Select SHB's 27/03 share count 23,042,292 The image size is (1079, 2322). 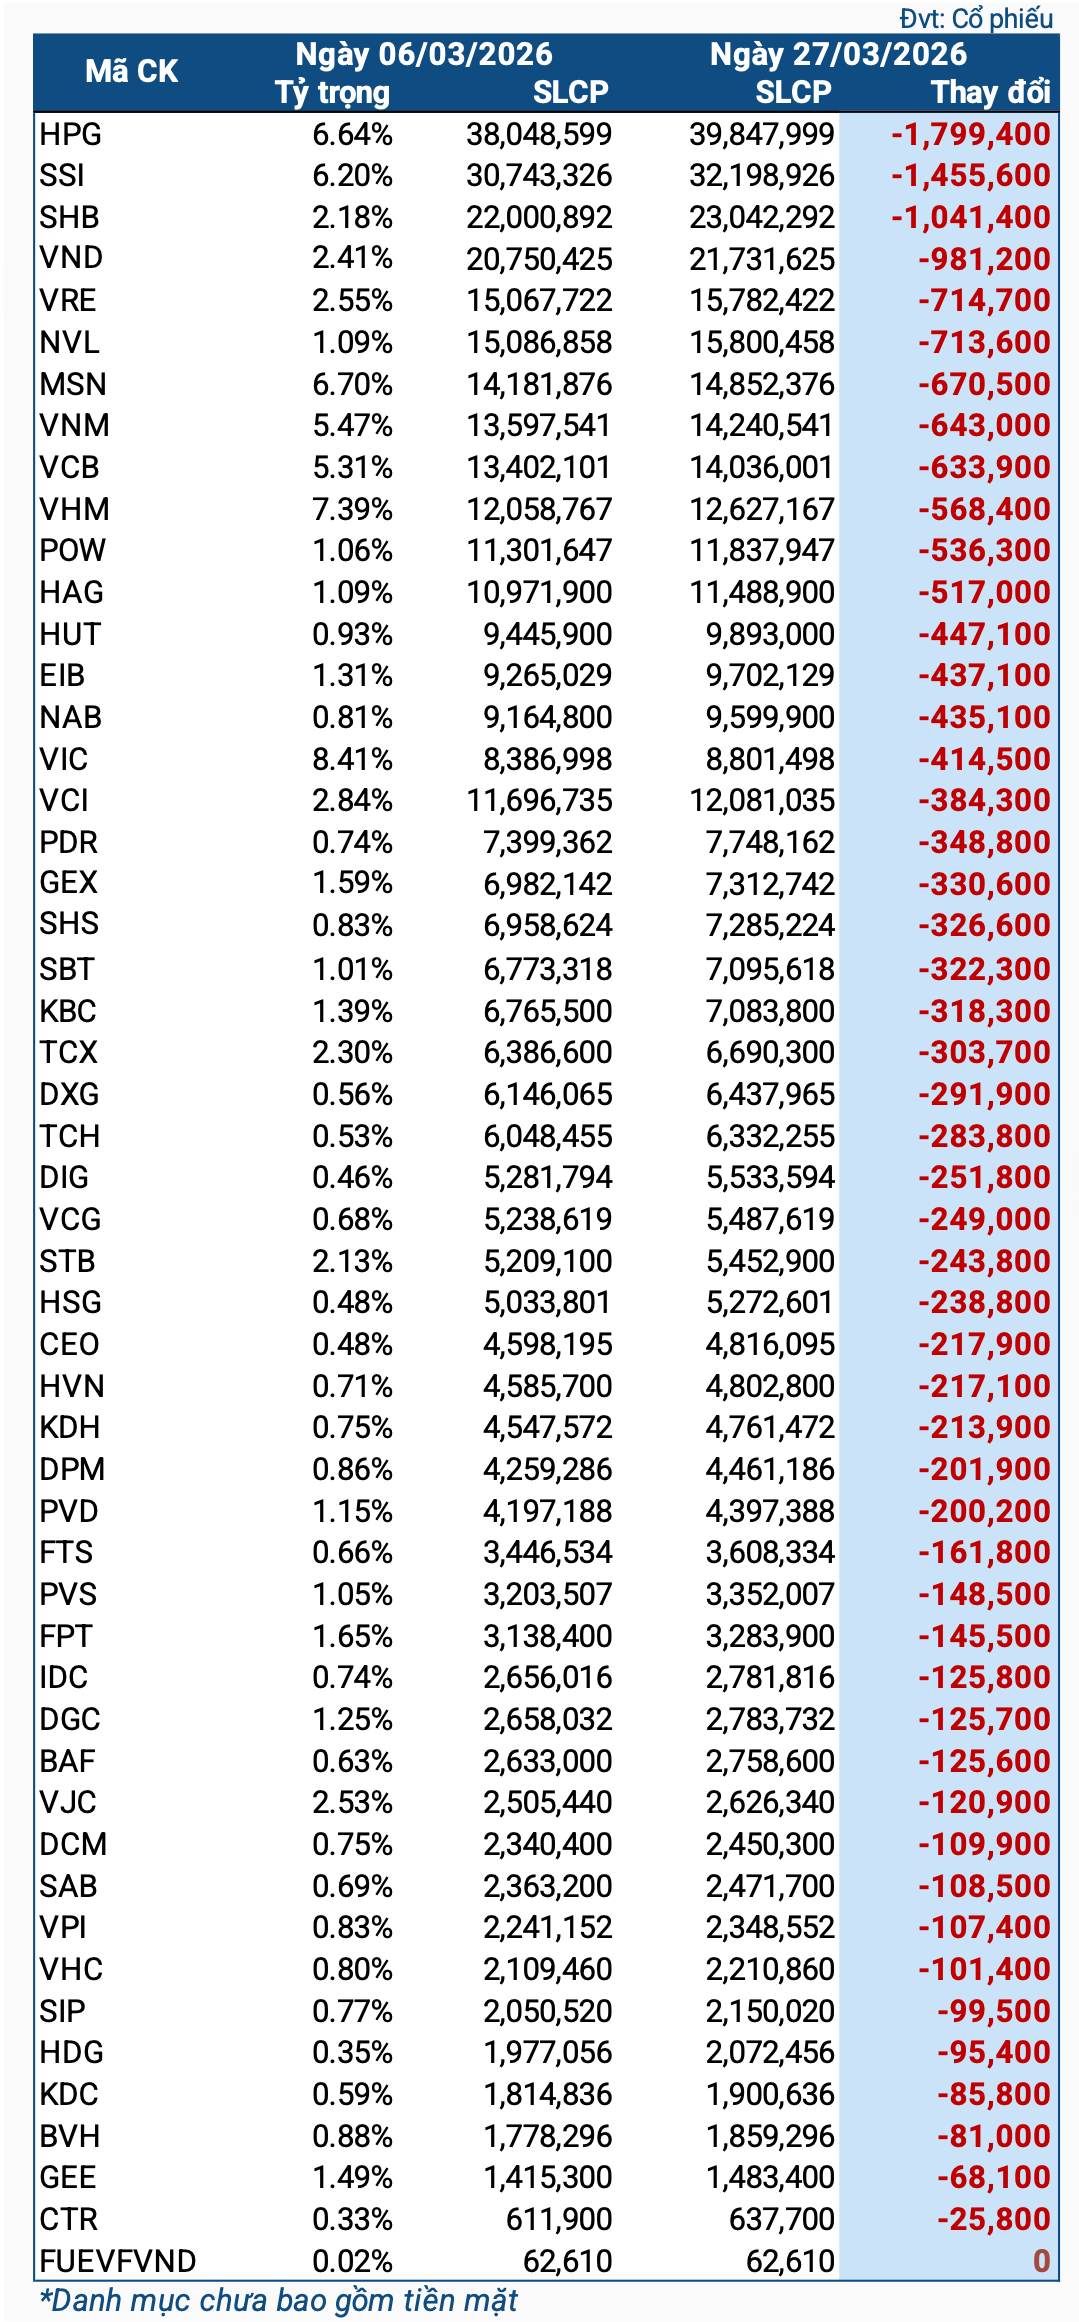pos(761,217)
